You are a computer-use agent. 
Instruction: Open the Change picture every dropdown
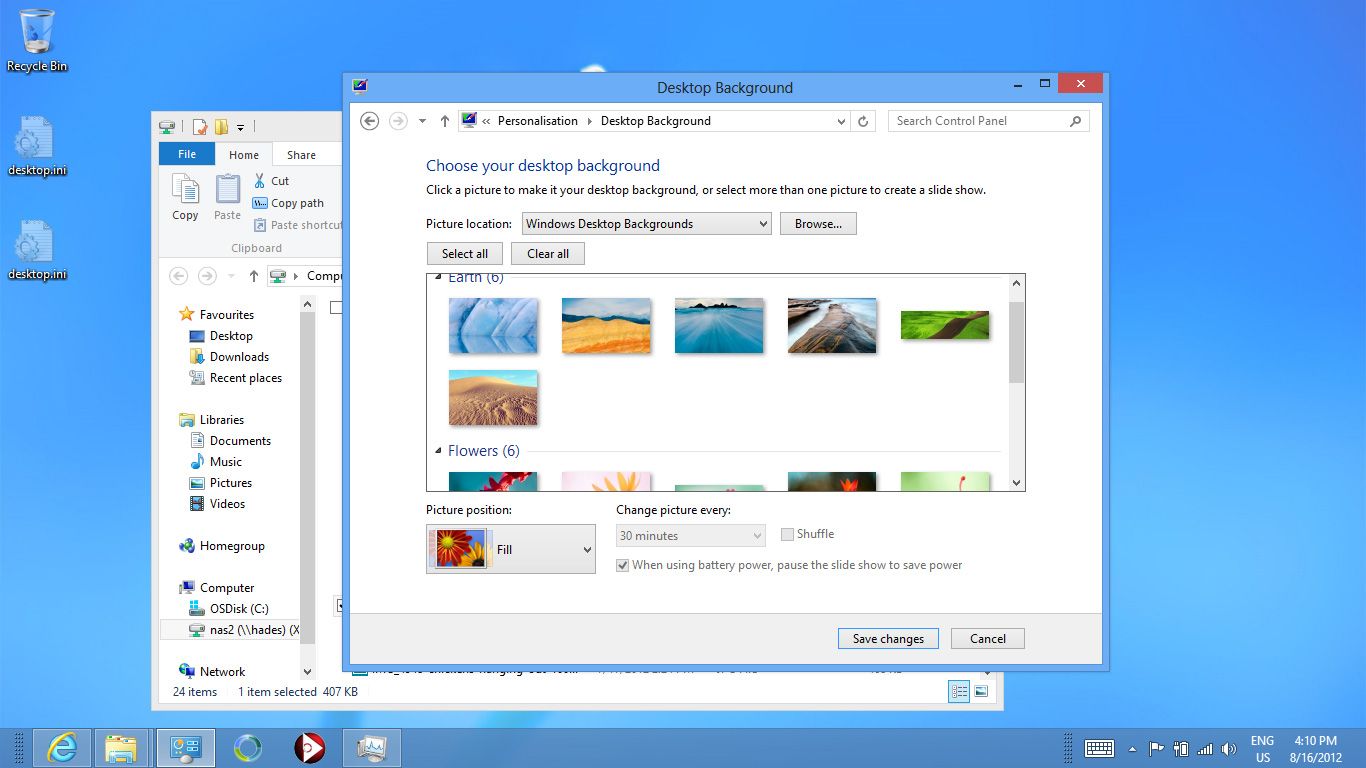pyautogui.click(x=690, y=535)
